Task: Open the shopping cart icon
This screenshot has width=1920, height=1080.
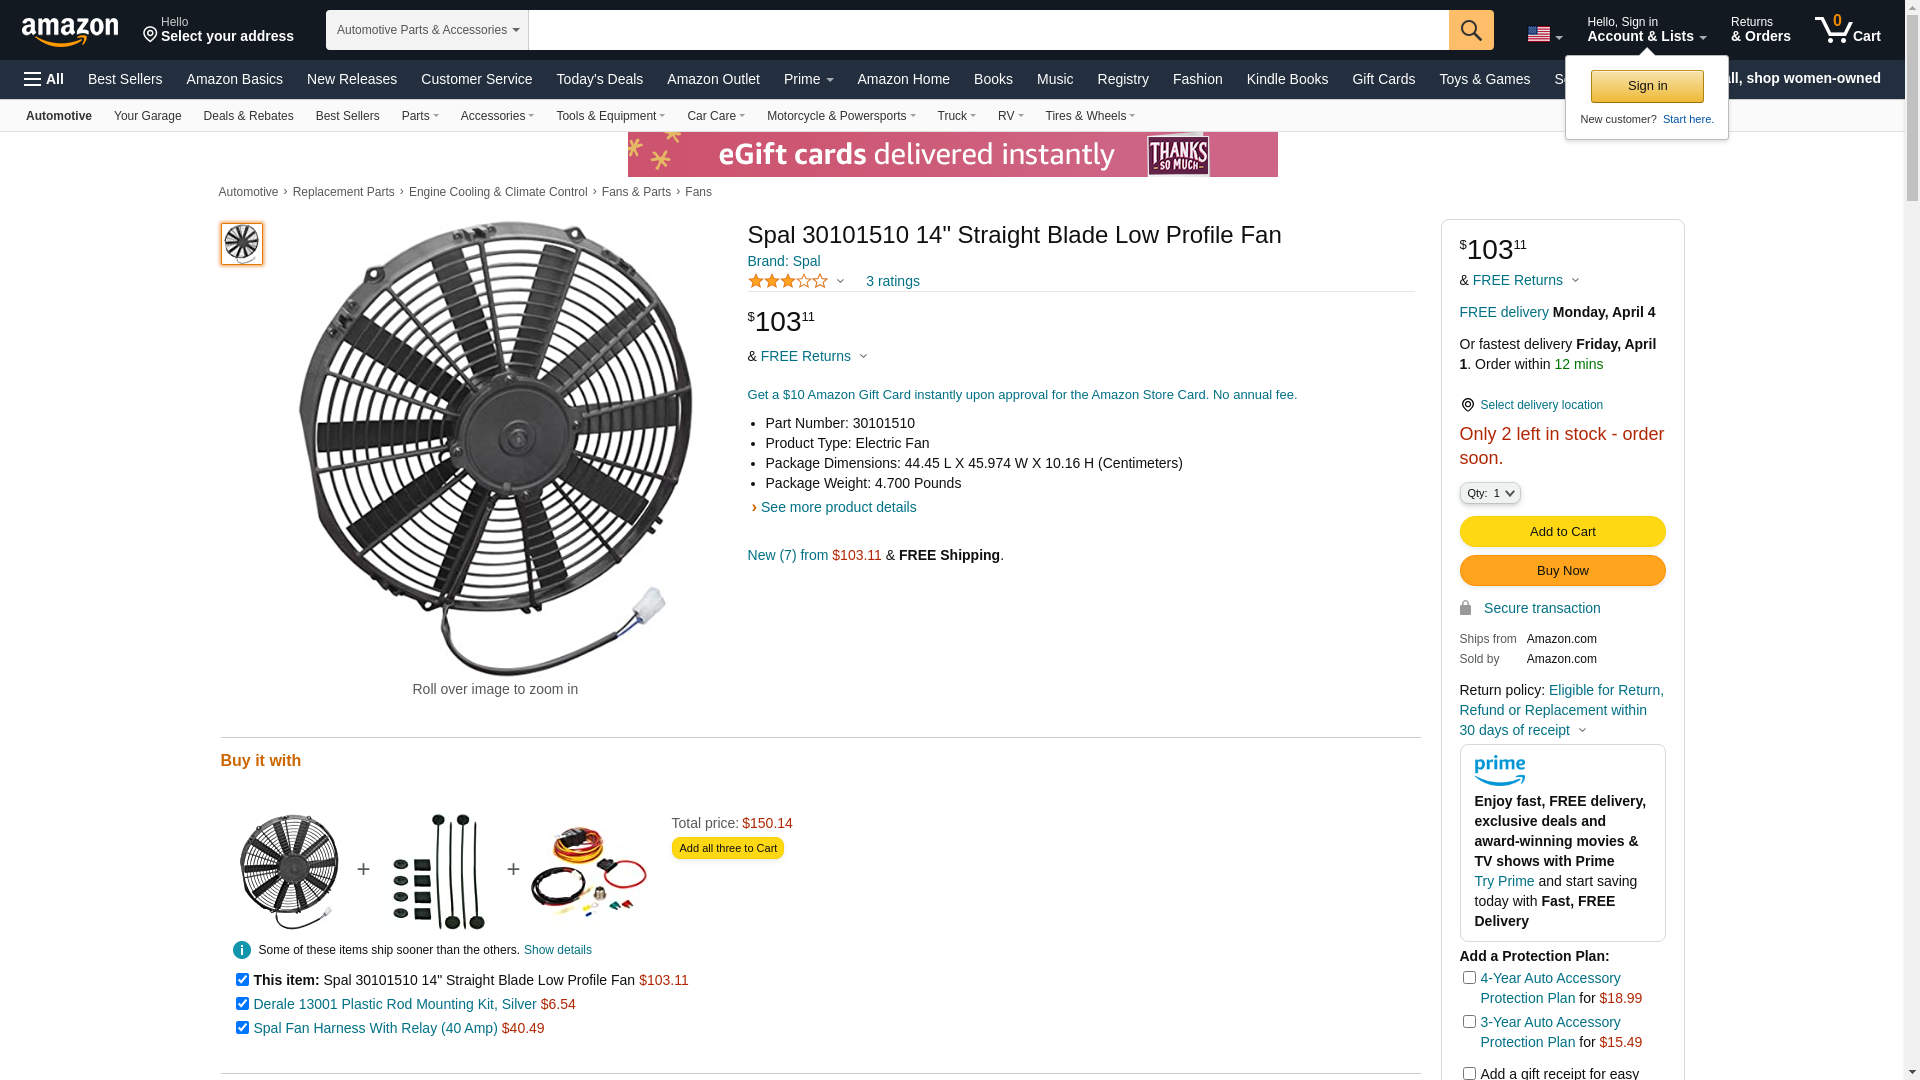Action: coord(1847,30)
